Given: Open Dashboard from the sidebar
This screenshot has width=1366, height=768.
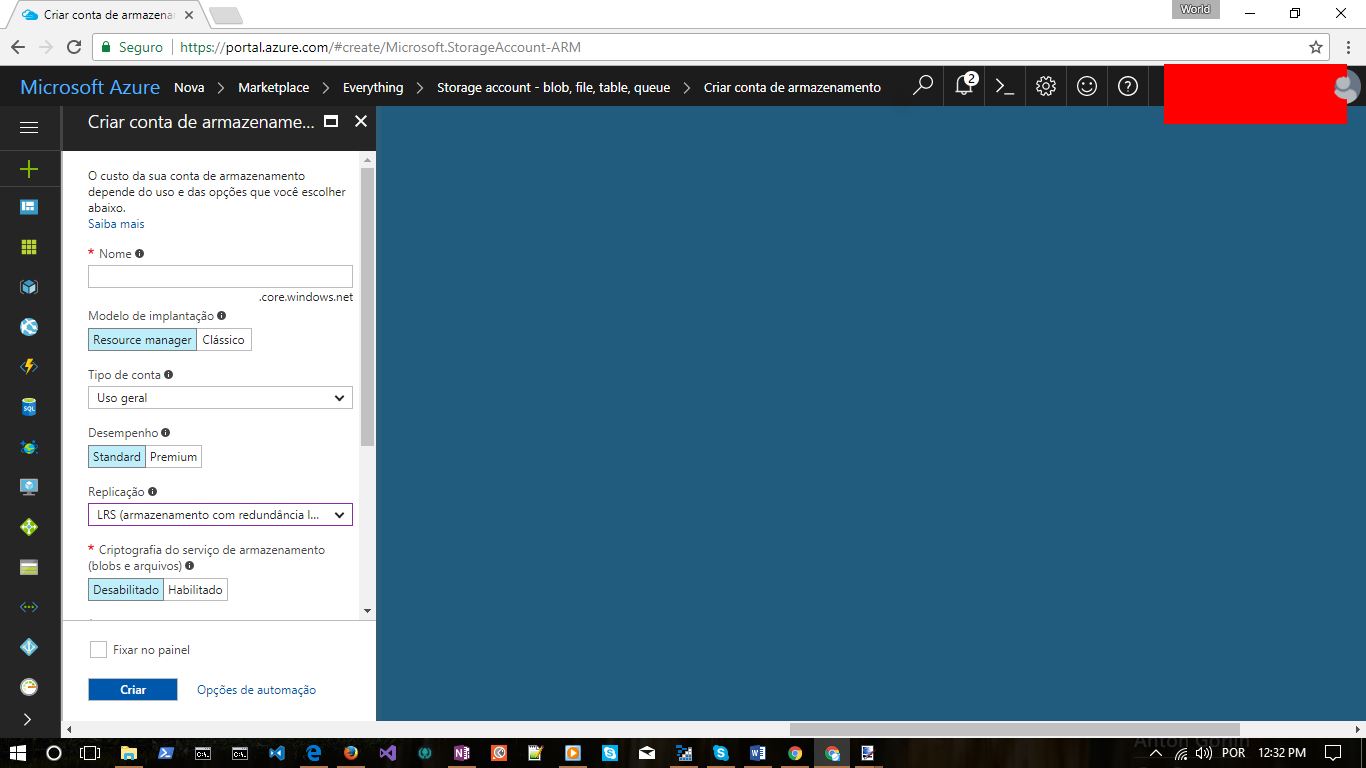Looking at the screenshot, I should (x=29, y=207).
